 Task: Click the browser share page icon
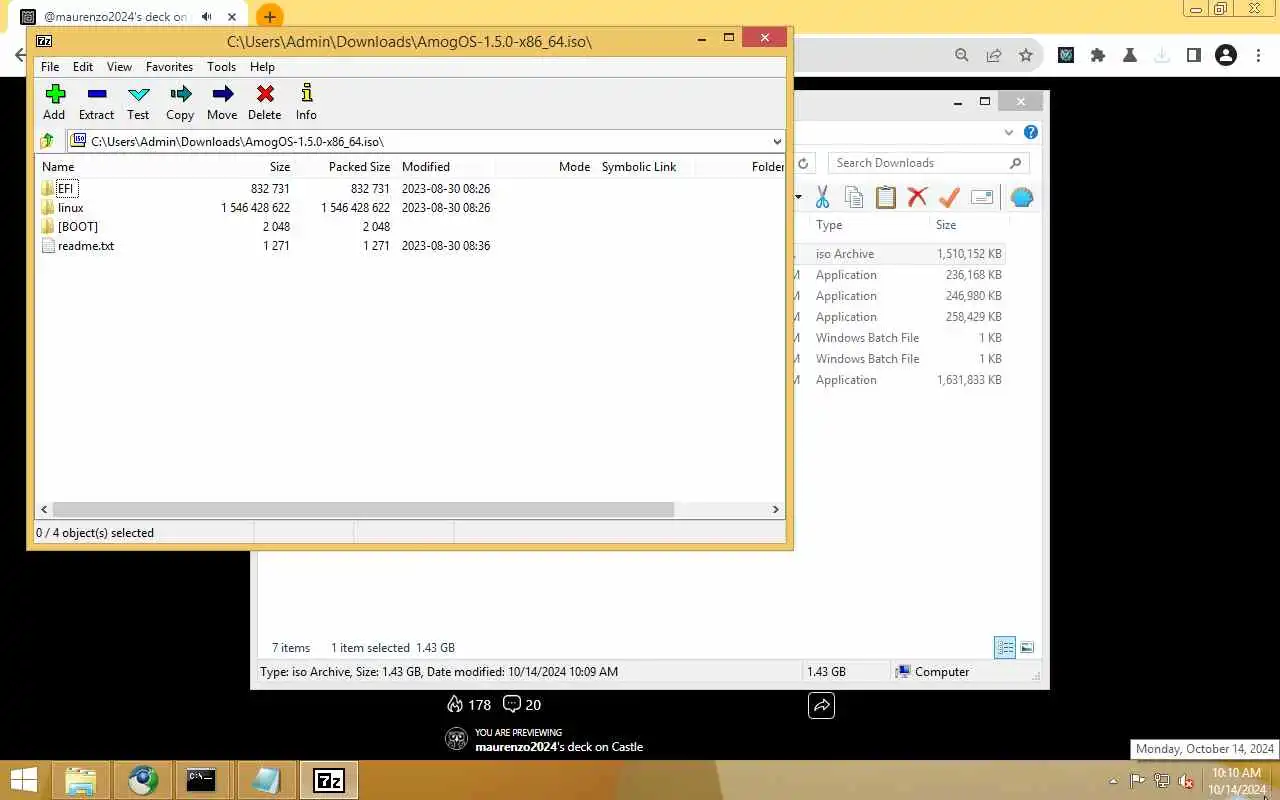(994, 56)
